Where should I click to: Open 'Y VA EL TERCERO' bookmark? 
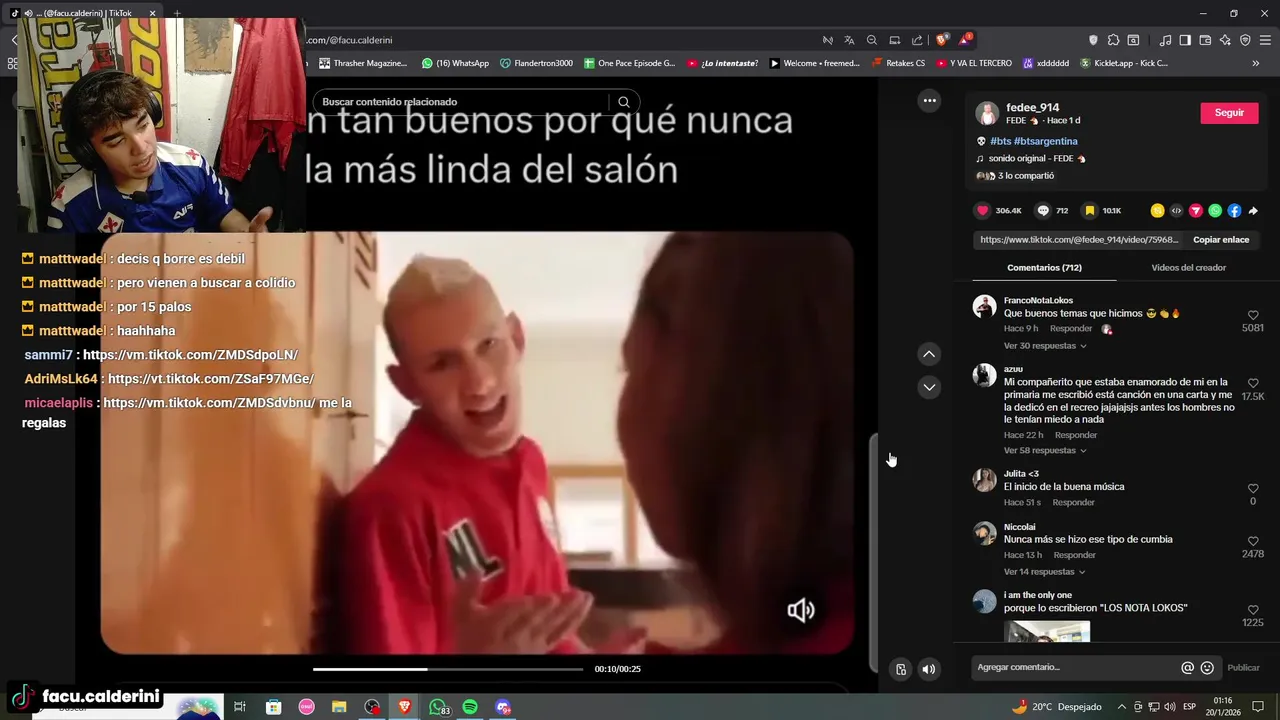974,63
